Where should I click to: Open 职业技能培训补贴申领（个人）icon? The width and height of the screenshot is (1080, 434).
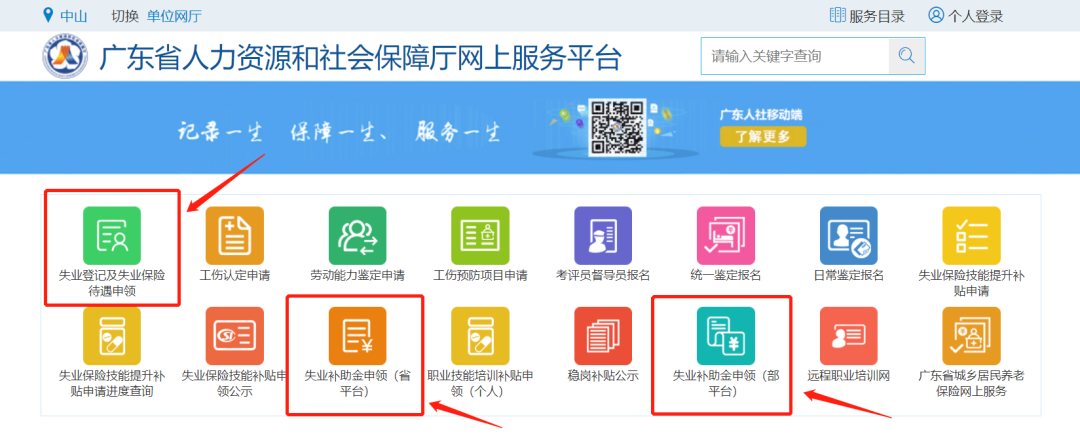pos(480,336)
